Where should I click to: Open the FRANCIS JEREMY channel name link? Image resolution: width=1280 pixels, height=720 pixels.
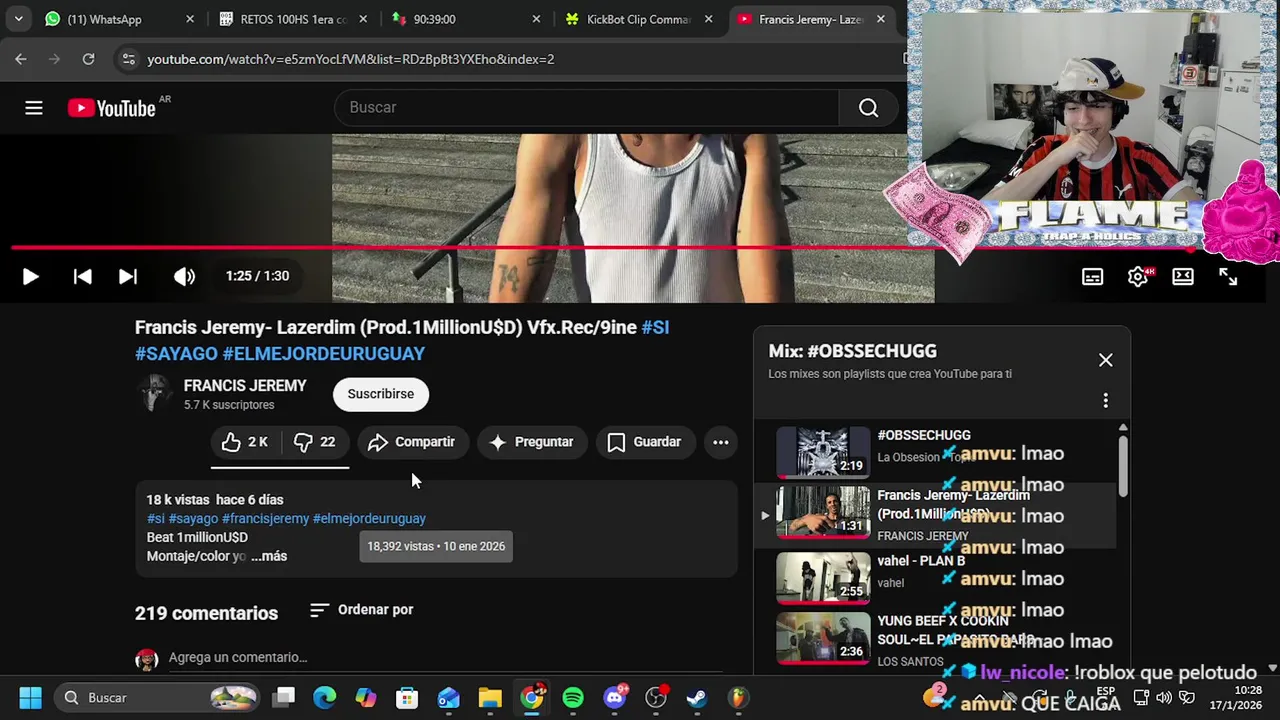(x=245, y=386)
